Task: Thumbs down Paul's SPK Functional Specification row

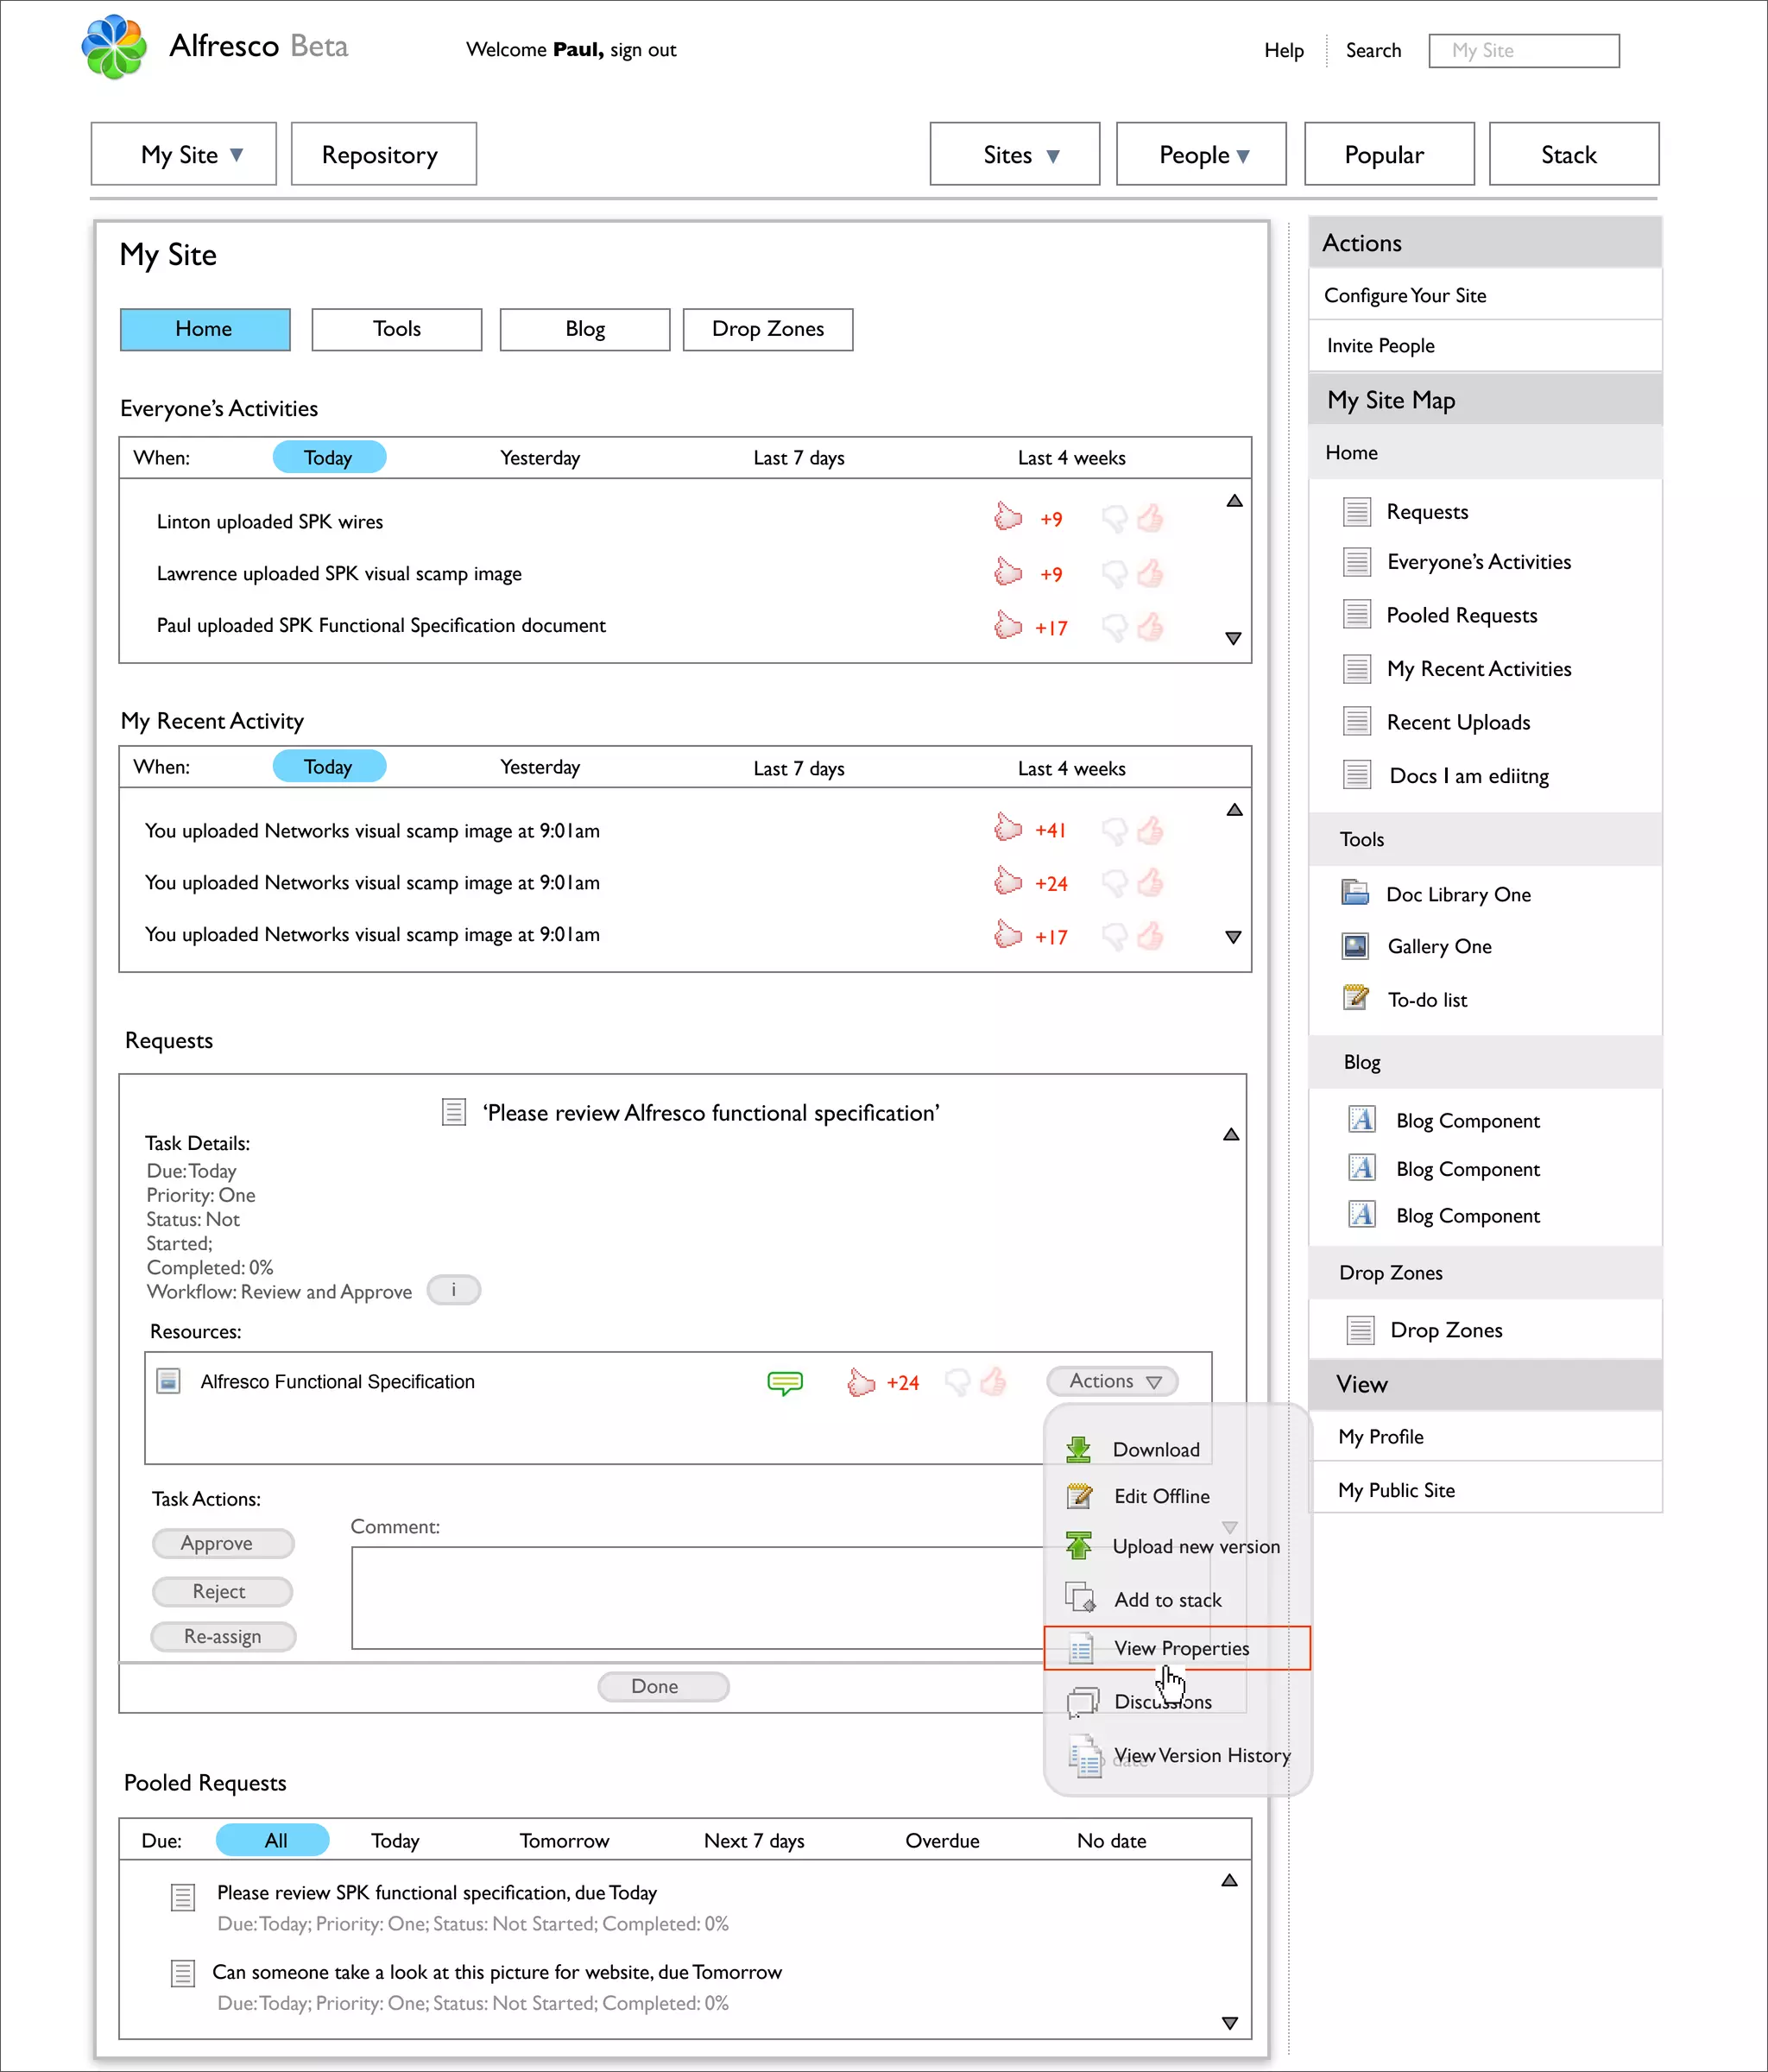Action: point(1114,628)
